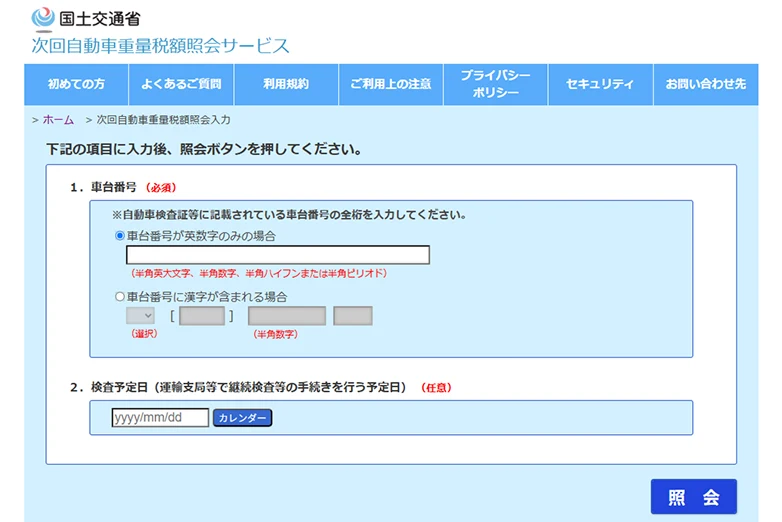782x522 pixels.
Task: Click the 国土交通省 ministry name text
Action: [100, 19]
